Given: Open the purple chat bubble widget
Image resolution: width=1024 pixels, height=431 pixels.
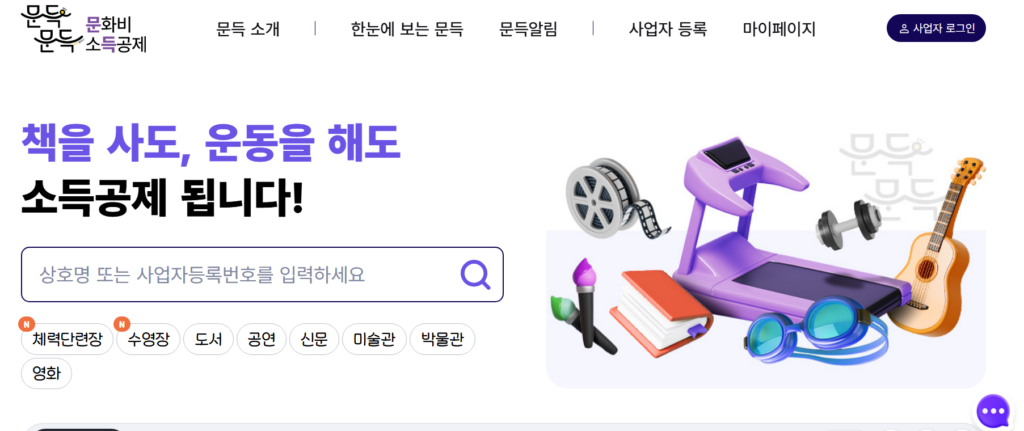Looking at the screenshot, I should [993, 411].
